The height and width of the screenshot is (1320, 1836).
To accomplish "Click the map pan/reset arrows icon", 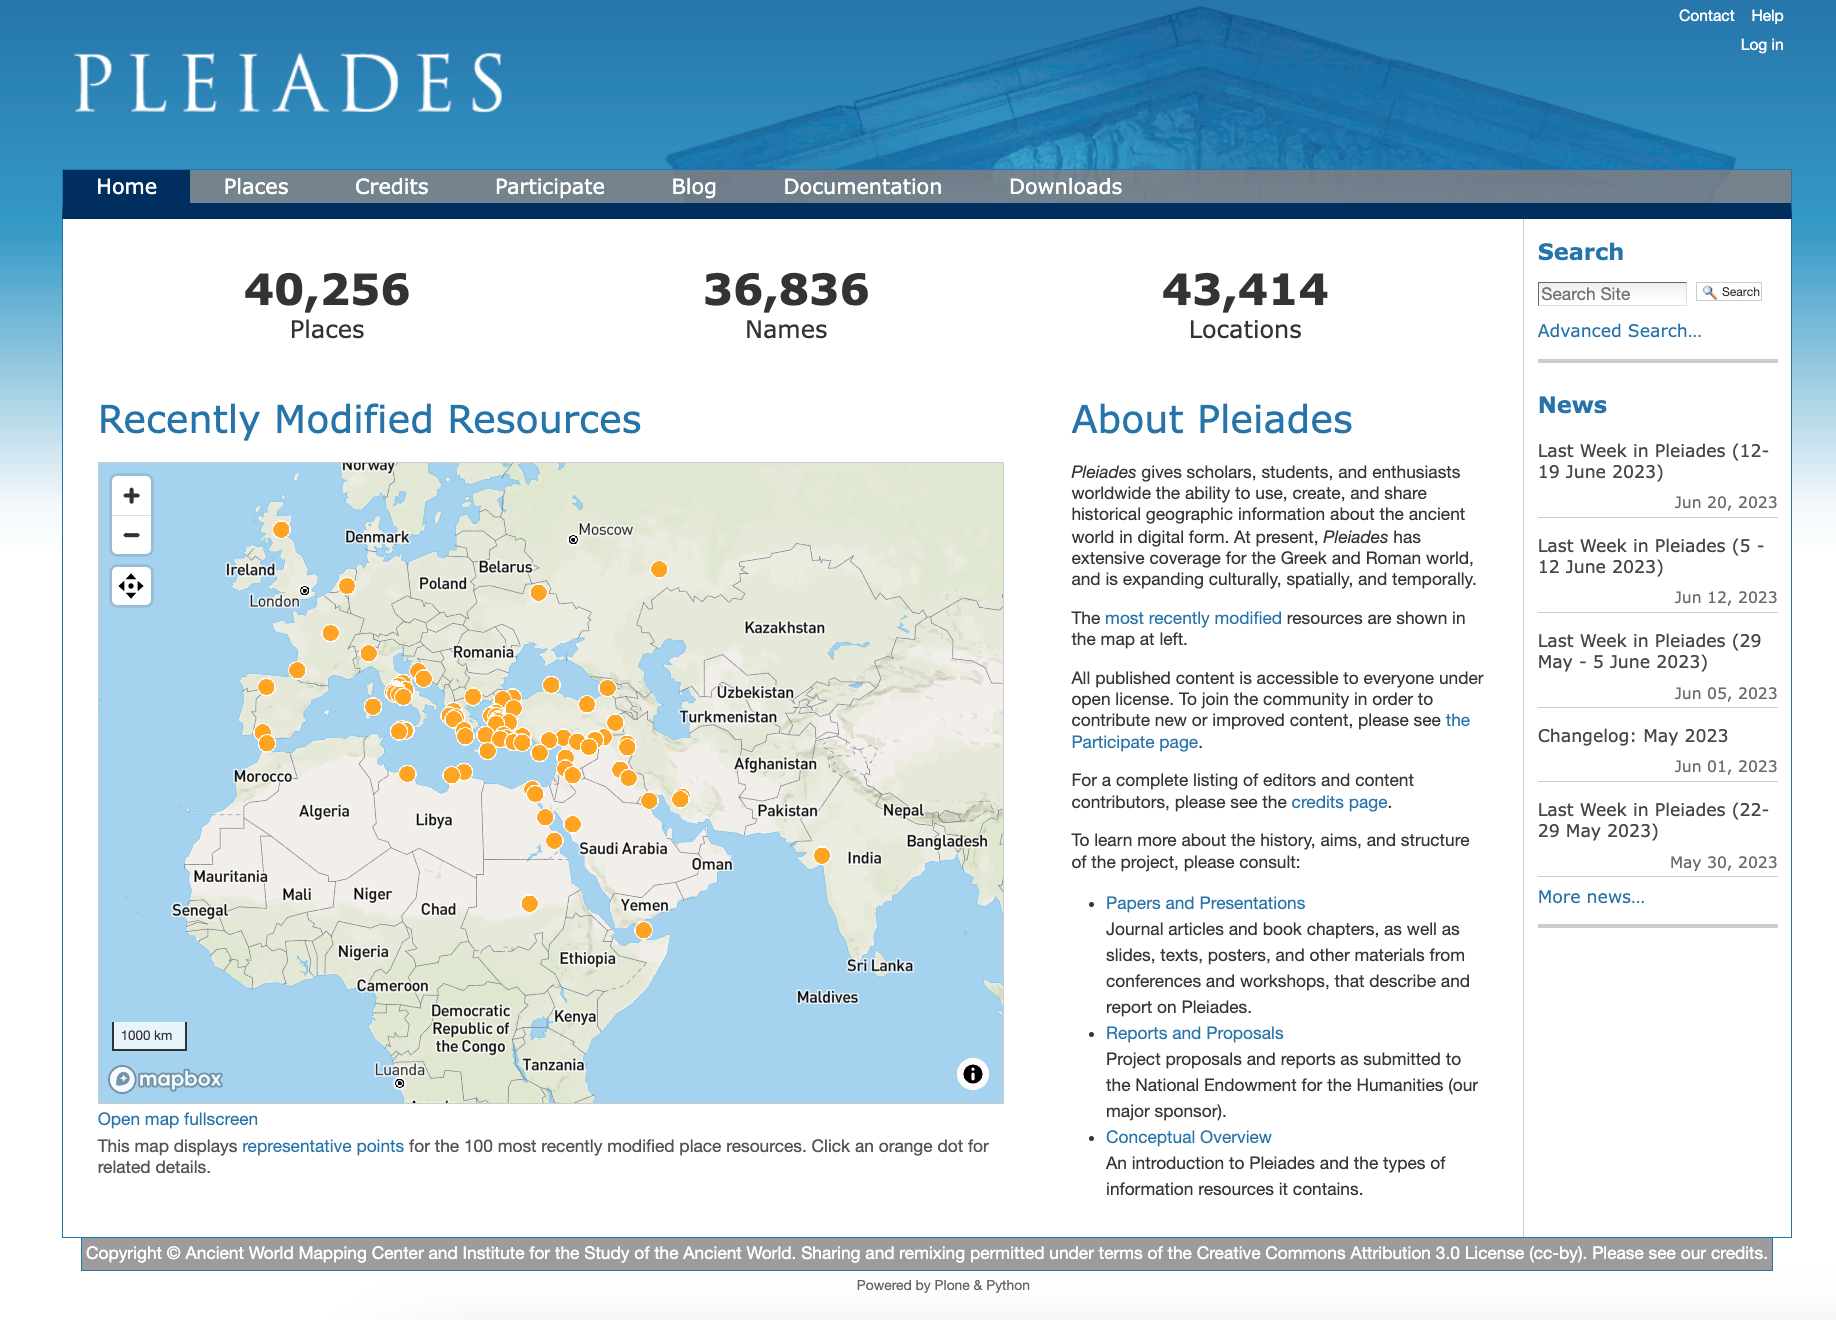I will [x=131, y=586].
